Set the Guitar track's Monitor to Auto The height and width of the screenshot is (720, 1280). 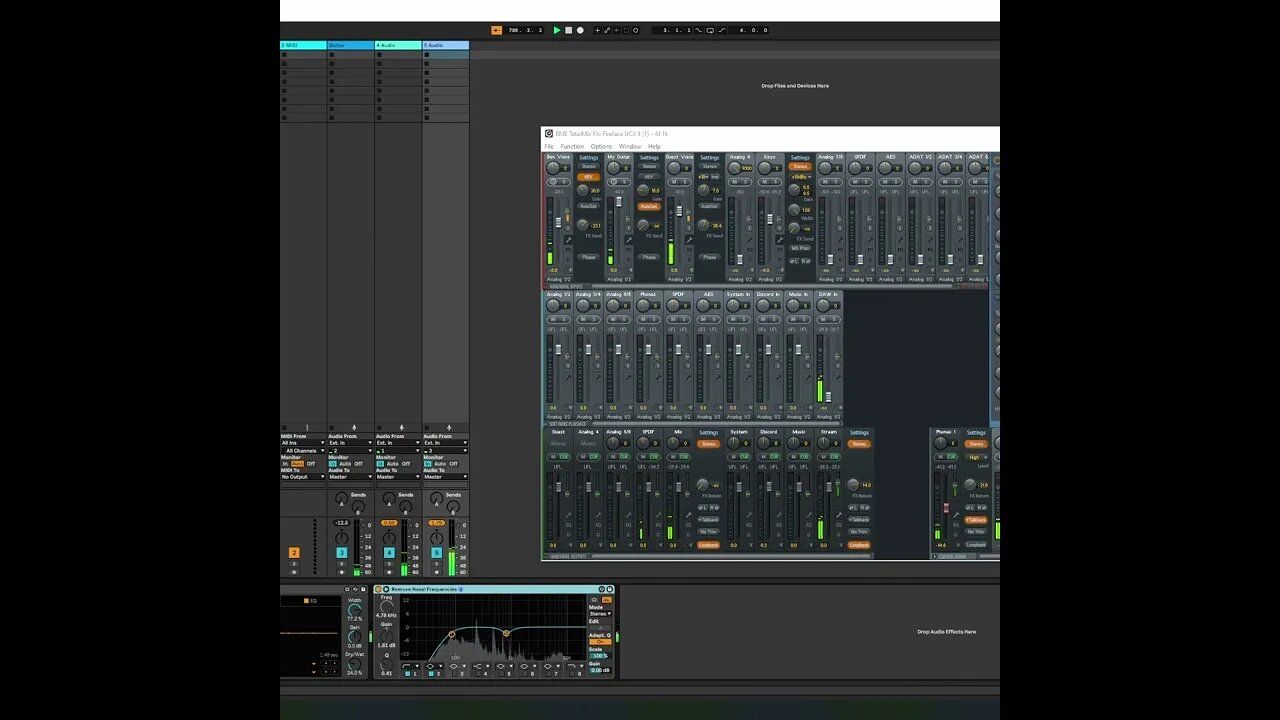[x=344, y=464]
